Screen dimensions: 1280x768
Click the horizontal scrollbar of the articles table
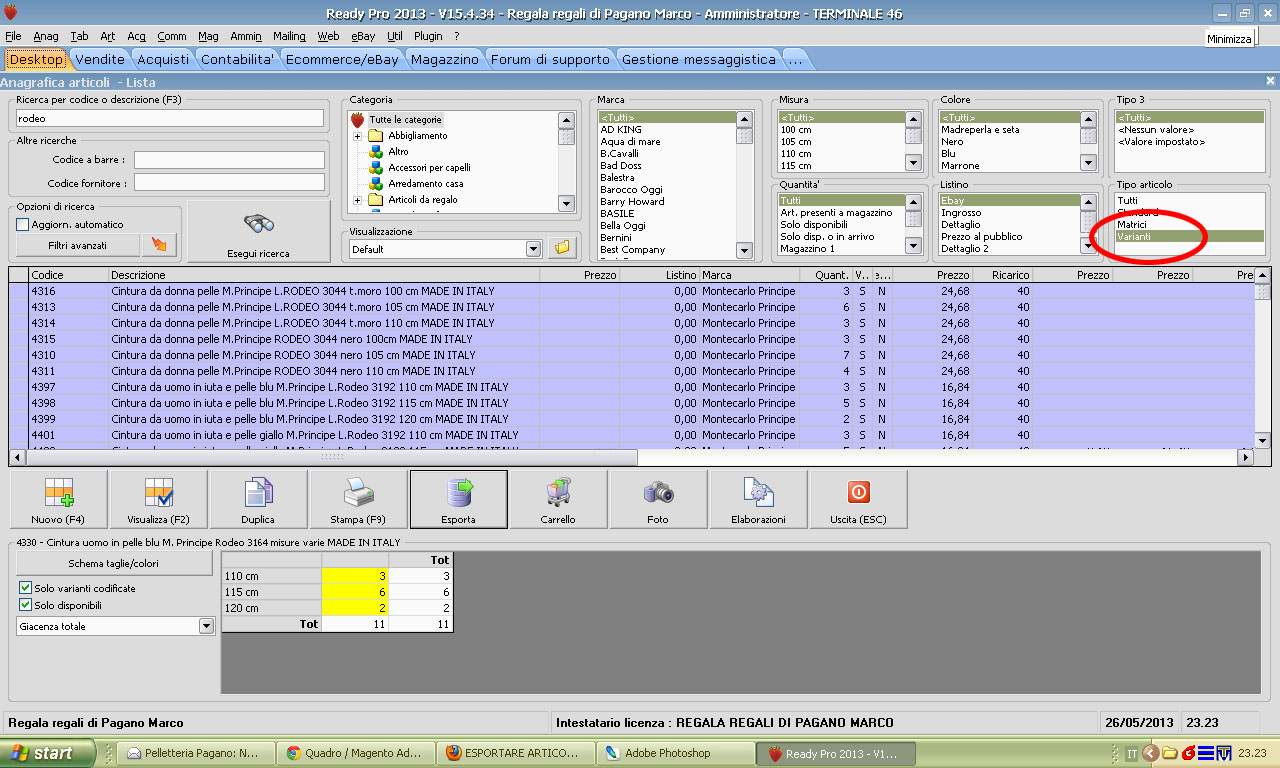pyautogui.click(x=632, y=457)
